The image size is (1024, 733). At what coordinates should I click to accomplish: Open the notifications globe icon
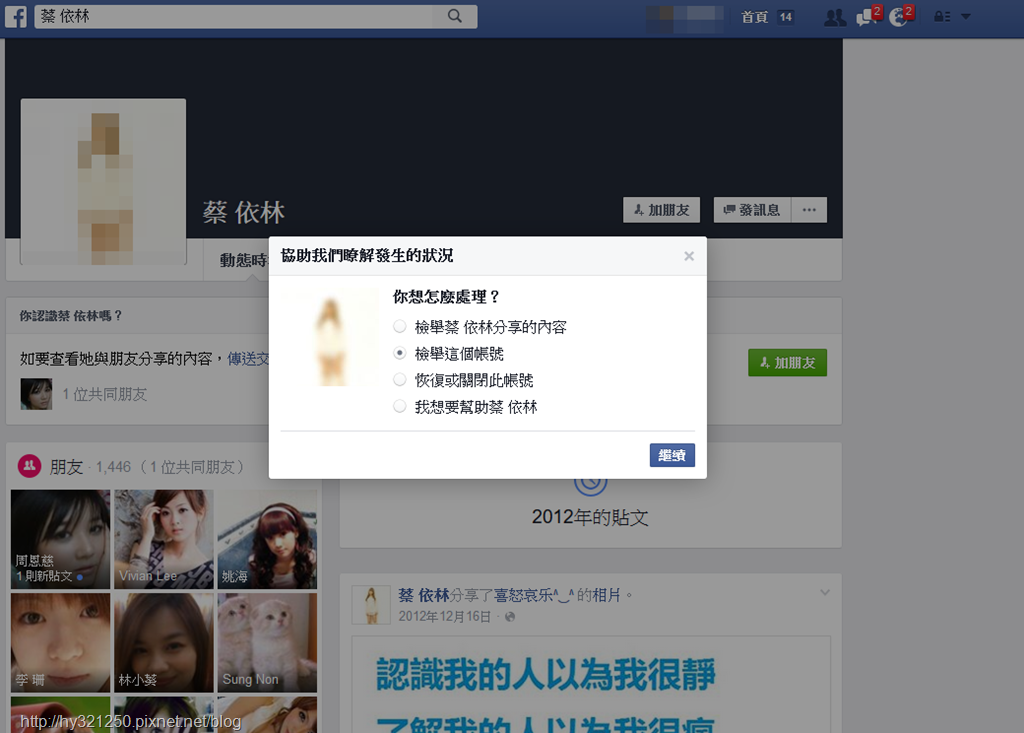coord(901,16)
